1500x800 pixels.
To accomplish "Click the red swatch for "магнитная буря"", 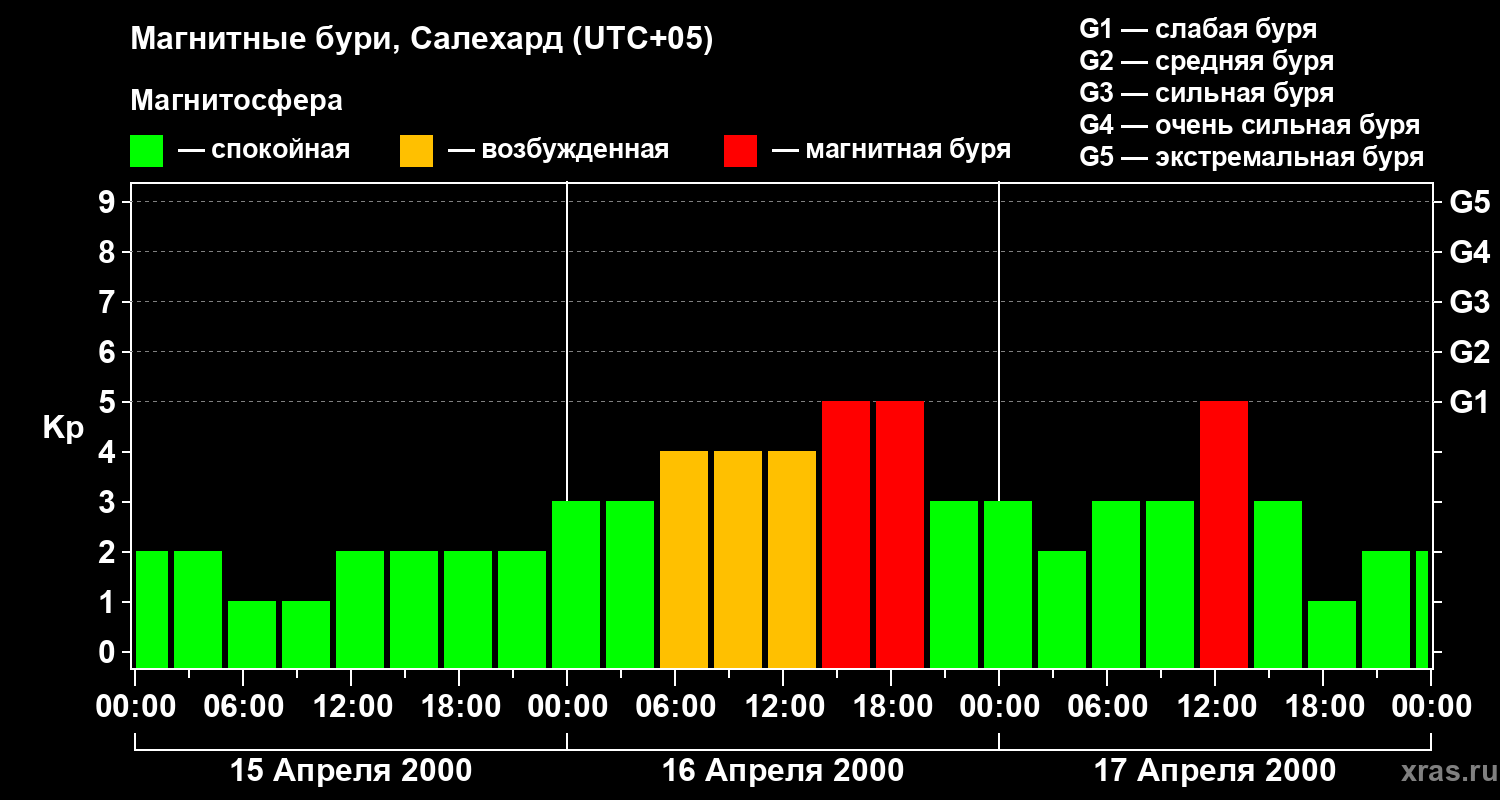I will (740, 151).
